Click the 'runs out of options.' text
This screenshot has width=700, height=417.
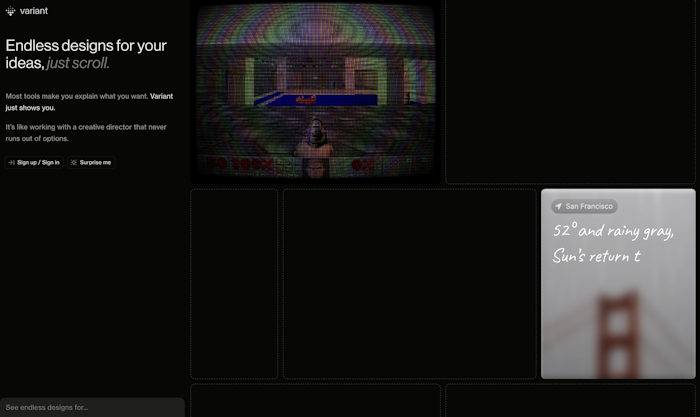37,138
